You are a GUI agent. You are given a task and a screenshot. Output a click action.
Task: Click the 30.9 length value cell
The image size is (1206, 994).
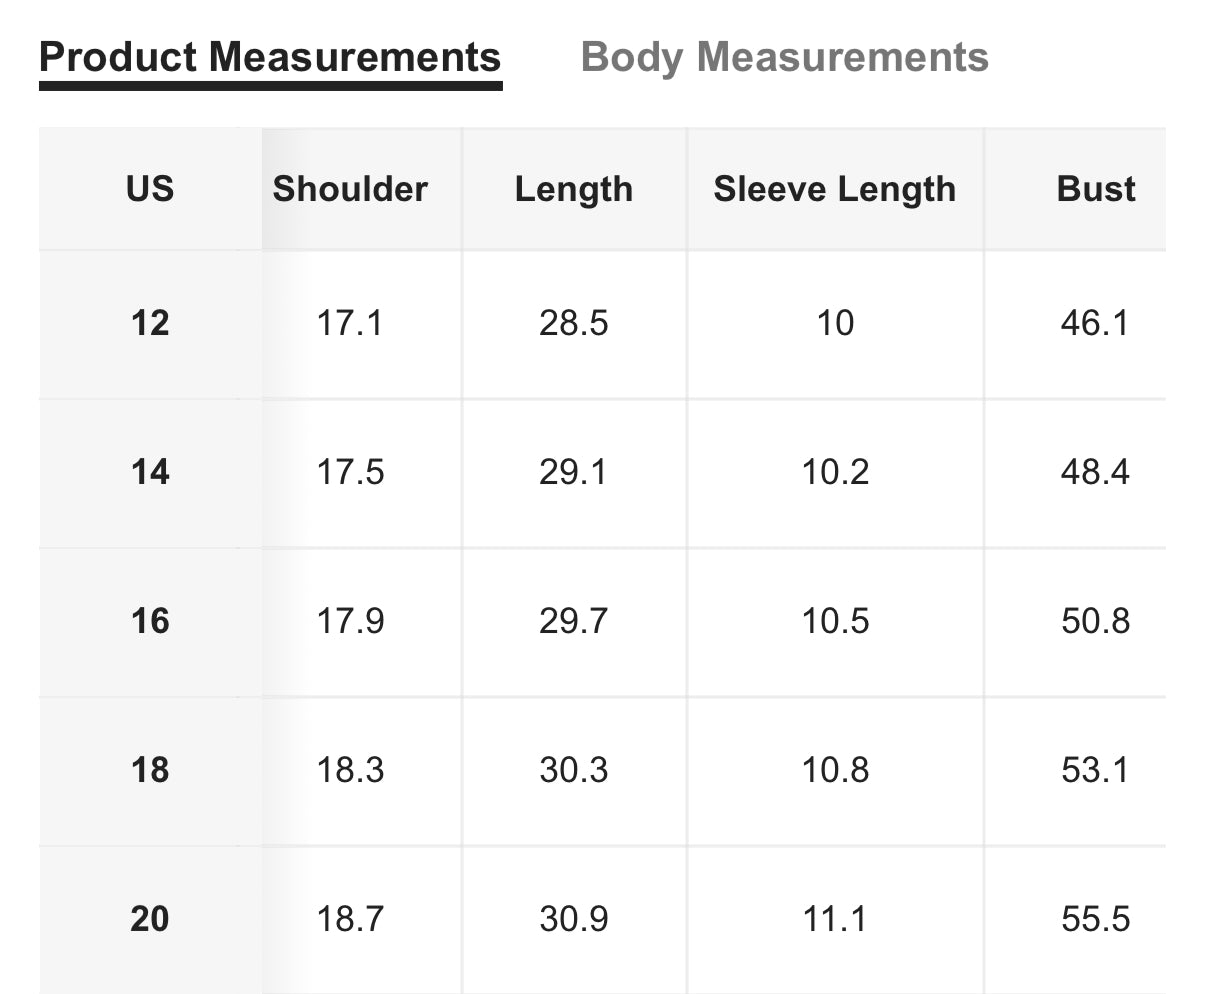[574, 919]
